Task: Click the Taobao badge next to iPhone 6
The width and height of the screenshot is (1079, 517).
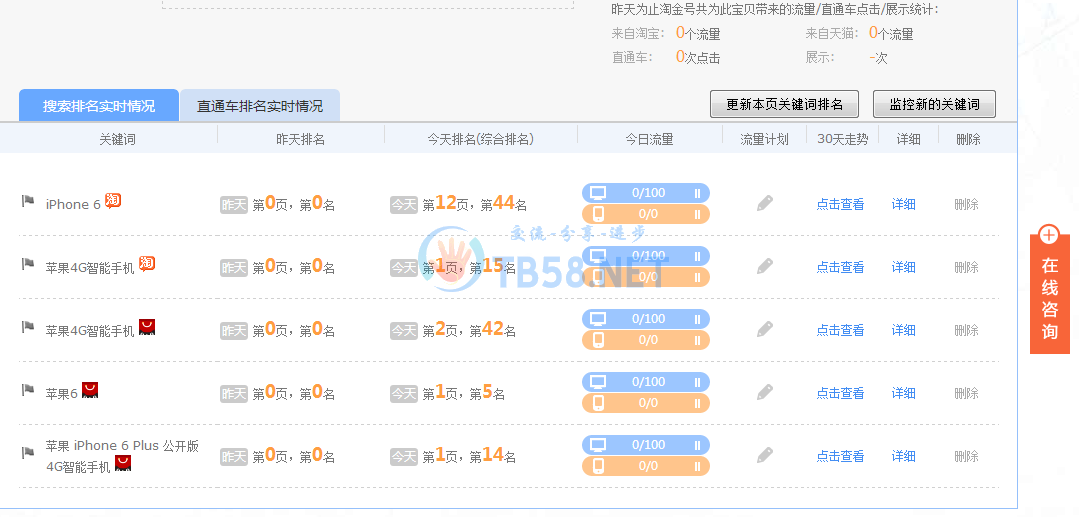Action: coord(113,201)
